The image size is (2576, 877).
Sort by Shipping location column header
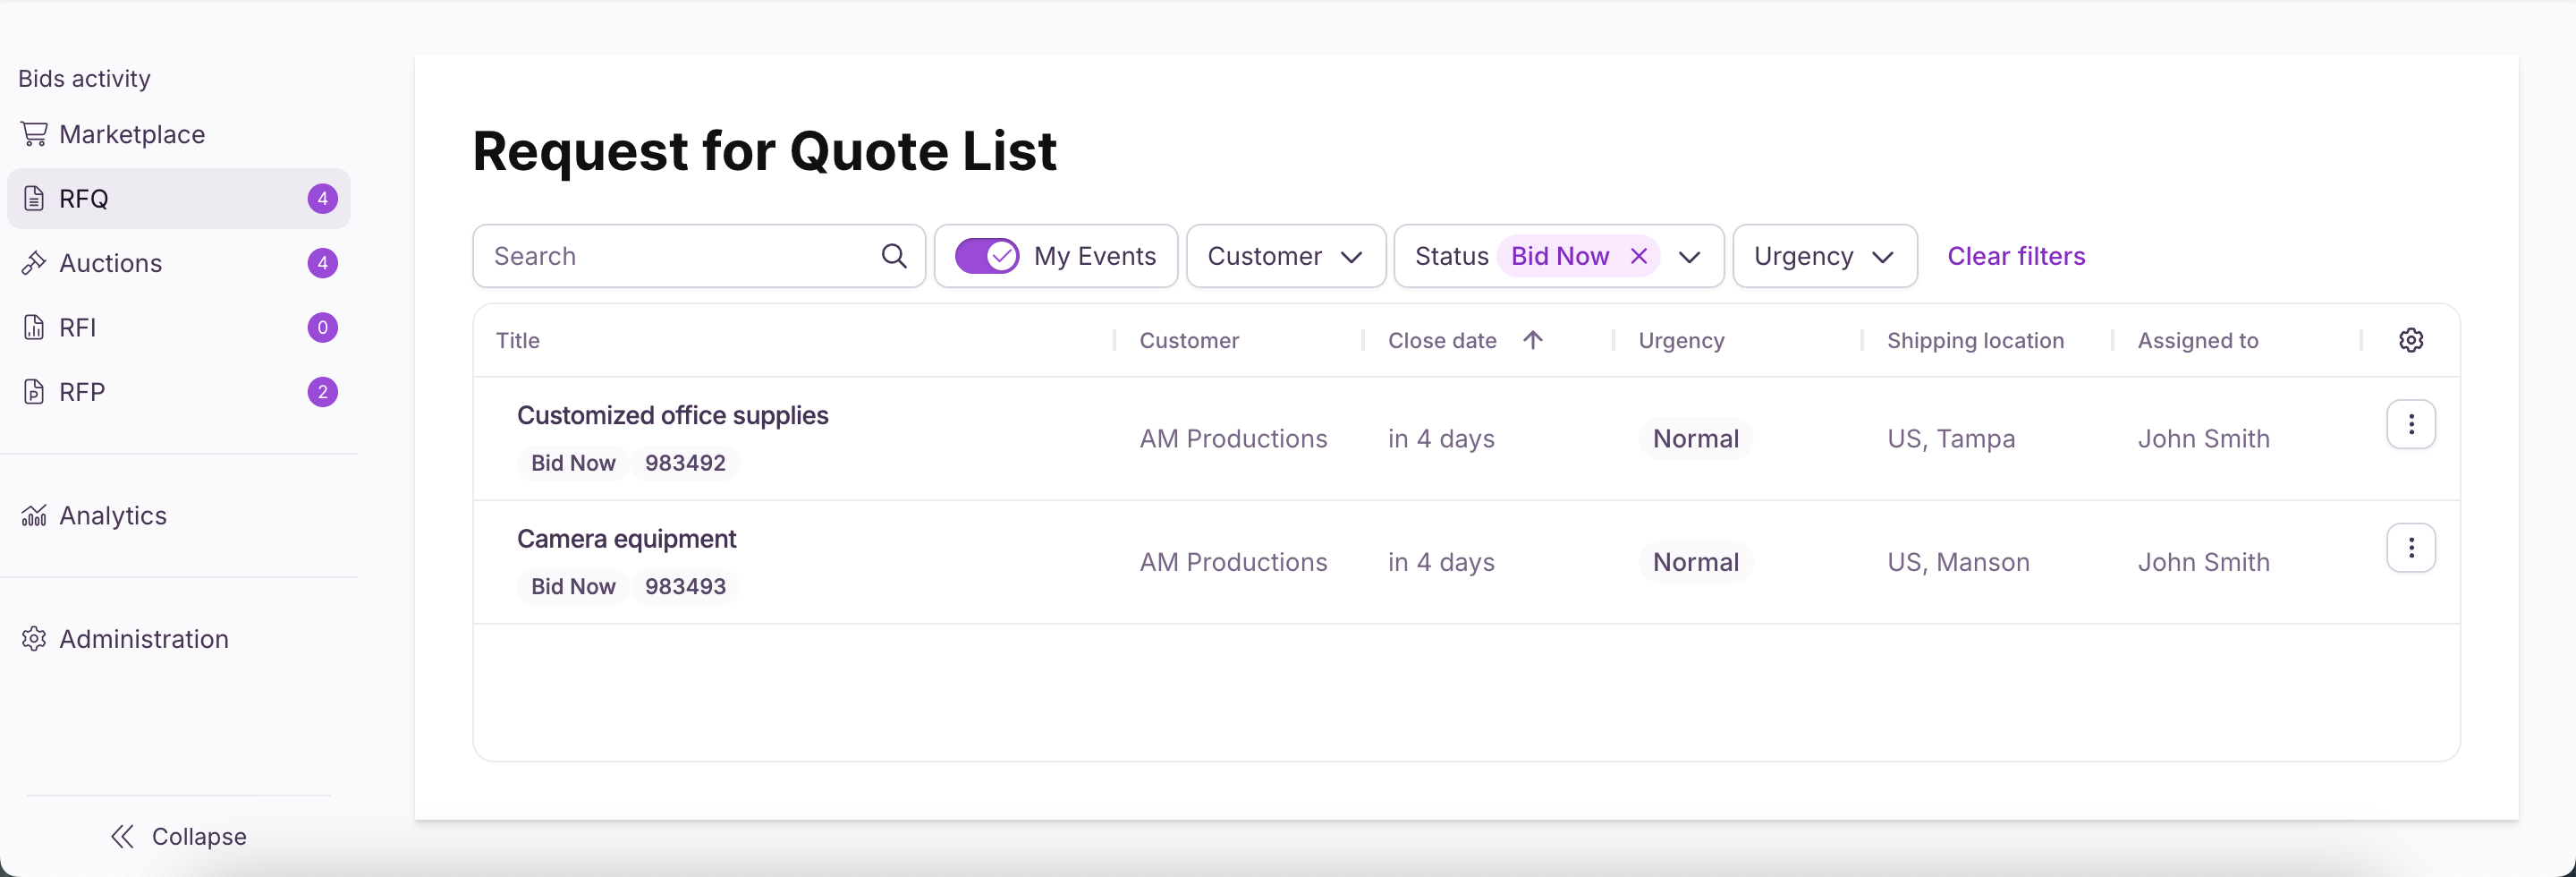(1975, 340)
